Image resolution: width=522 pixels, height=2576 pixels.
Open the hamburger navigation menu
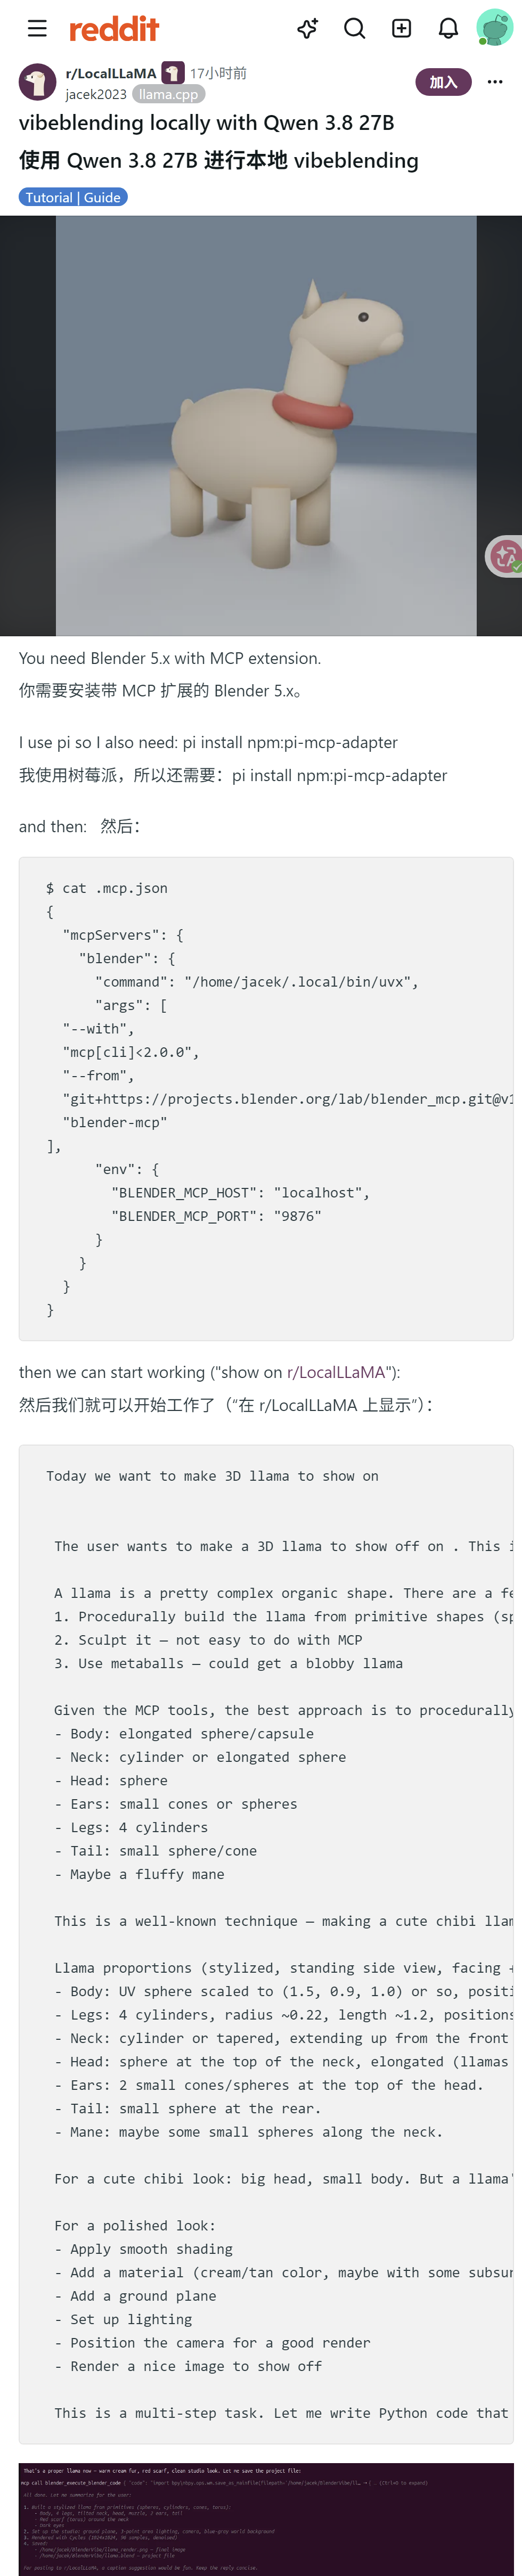[37, 28]
